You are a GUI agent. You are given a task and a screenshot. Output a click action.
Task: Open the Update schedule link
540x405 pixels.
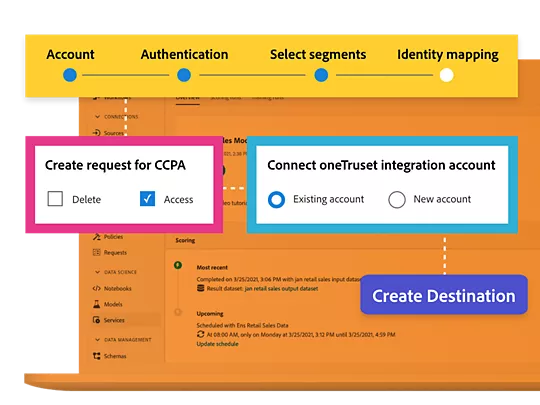pos(217,344)
